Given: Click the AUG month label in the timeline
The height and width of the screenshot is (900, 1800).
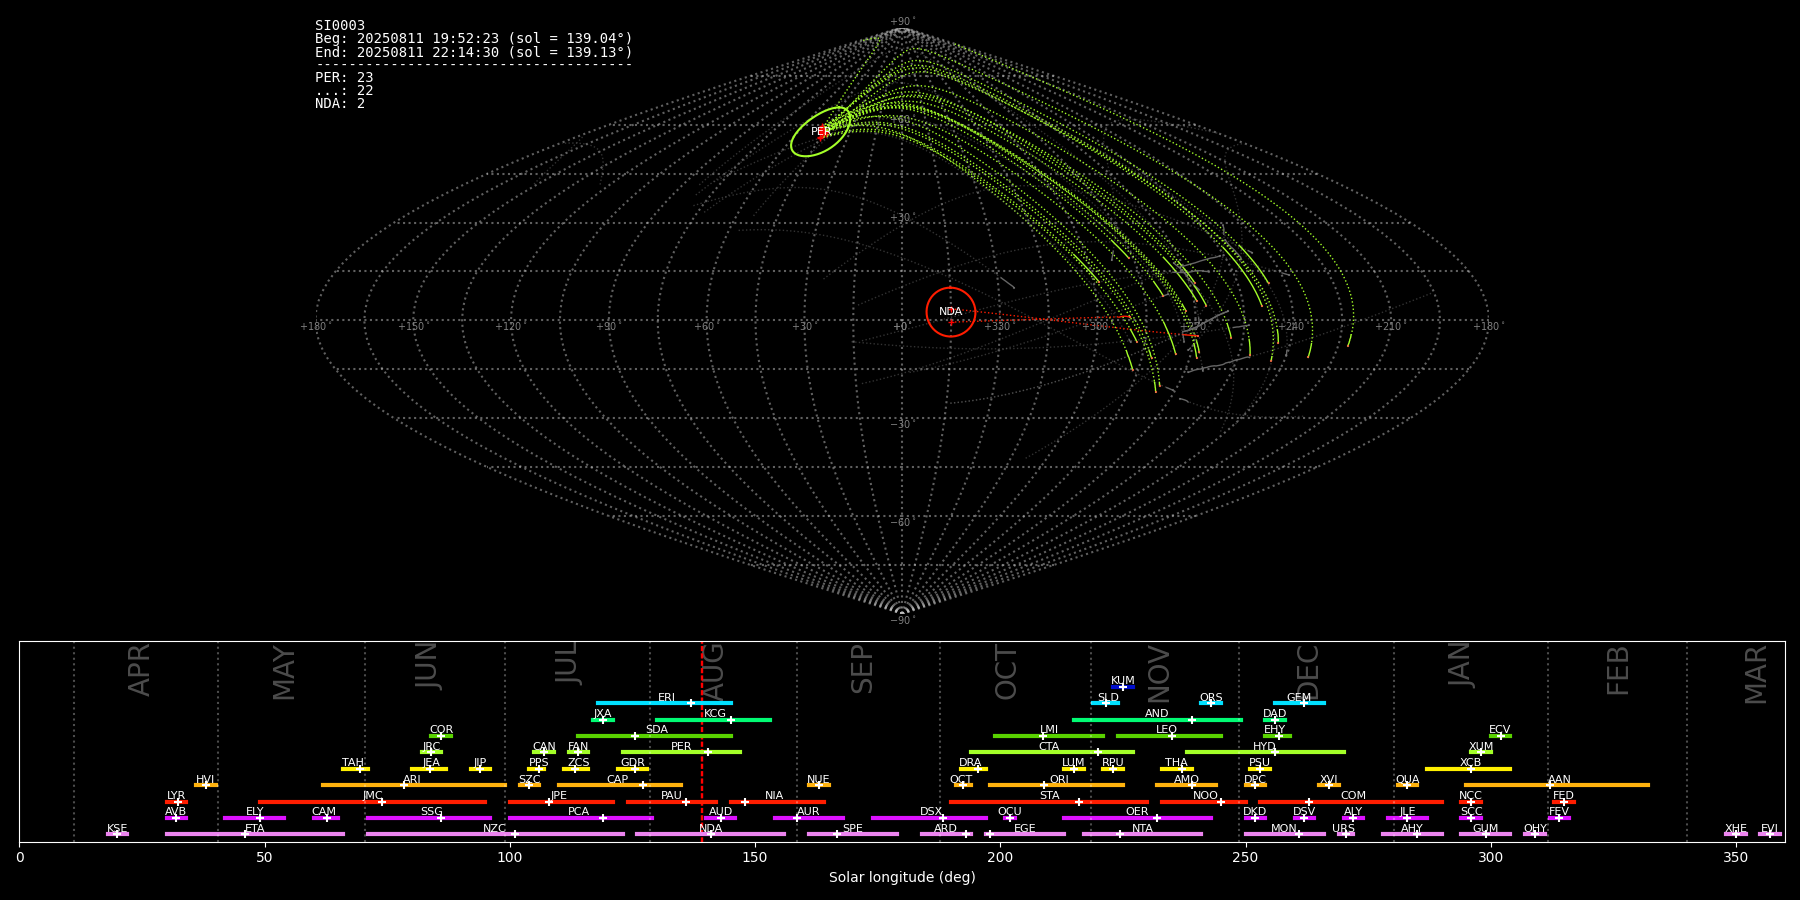Looking at the screenshot, I should pos(714,672).
